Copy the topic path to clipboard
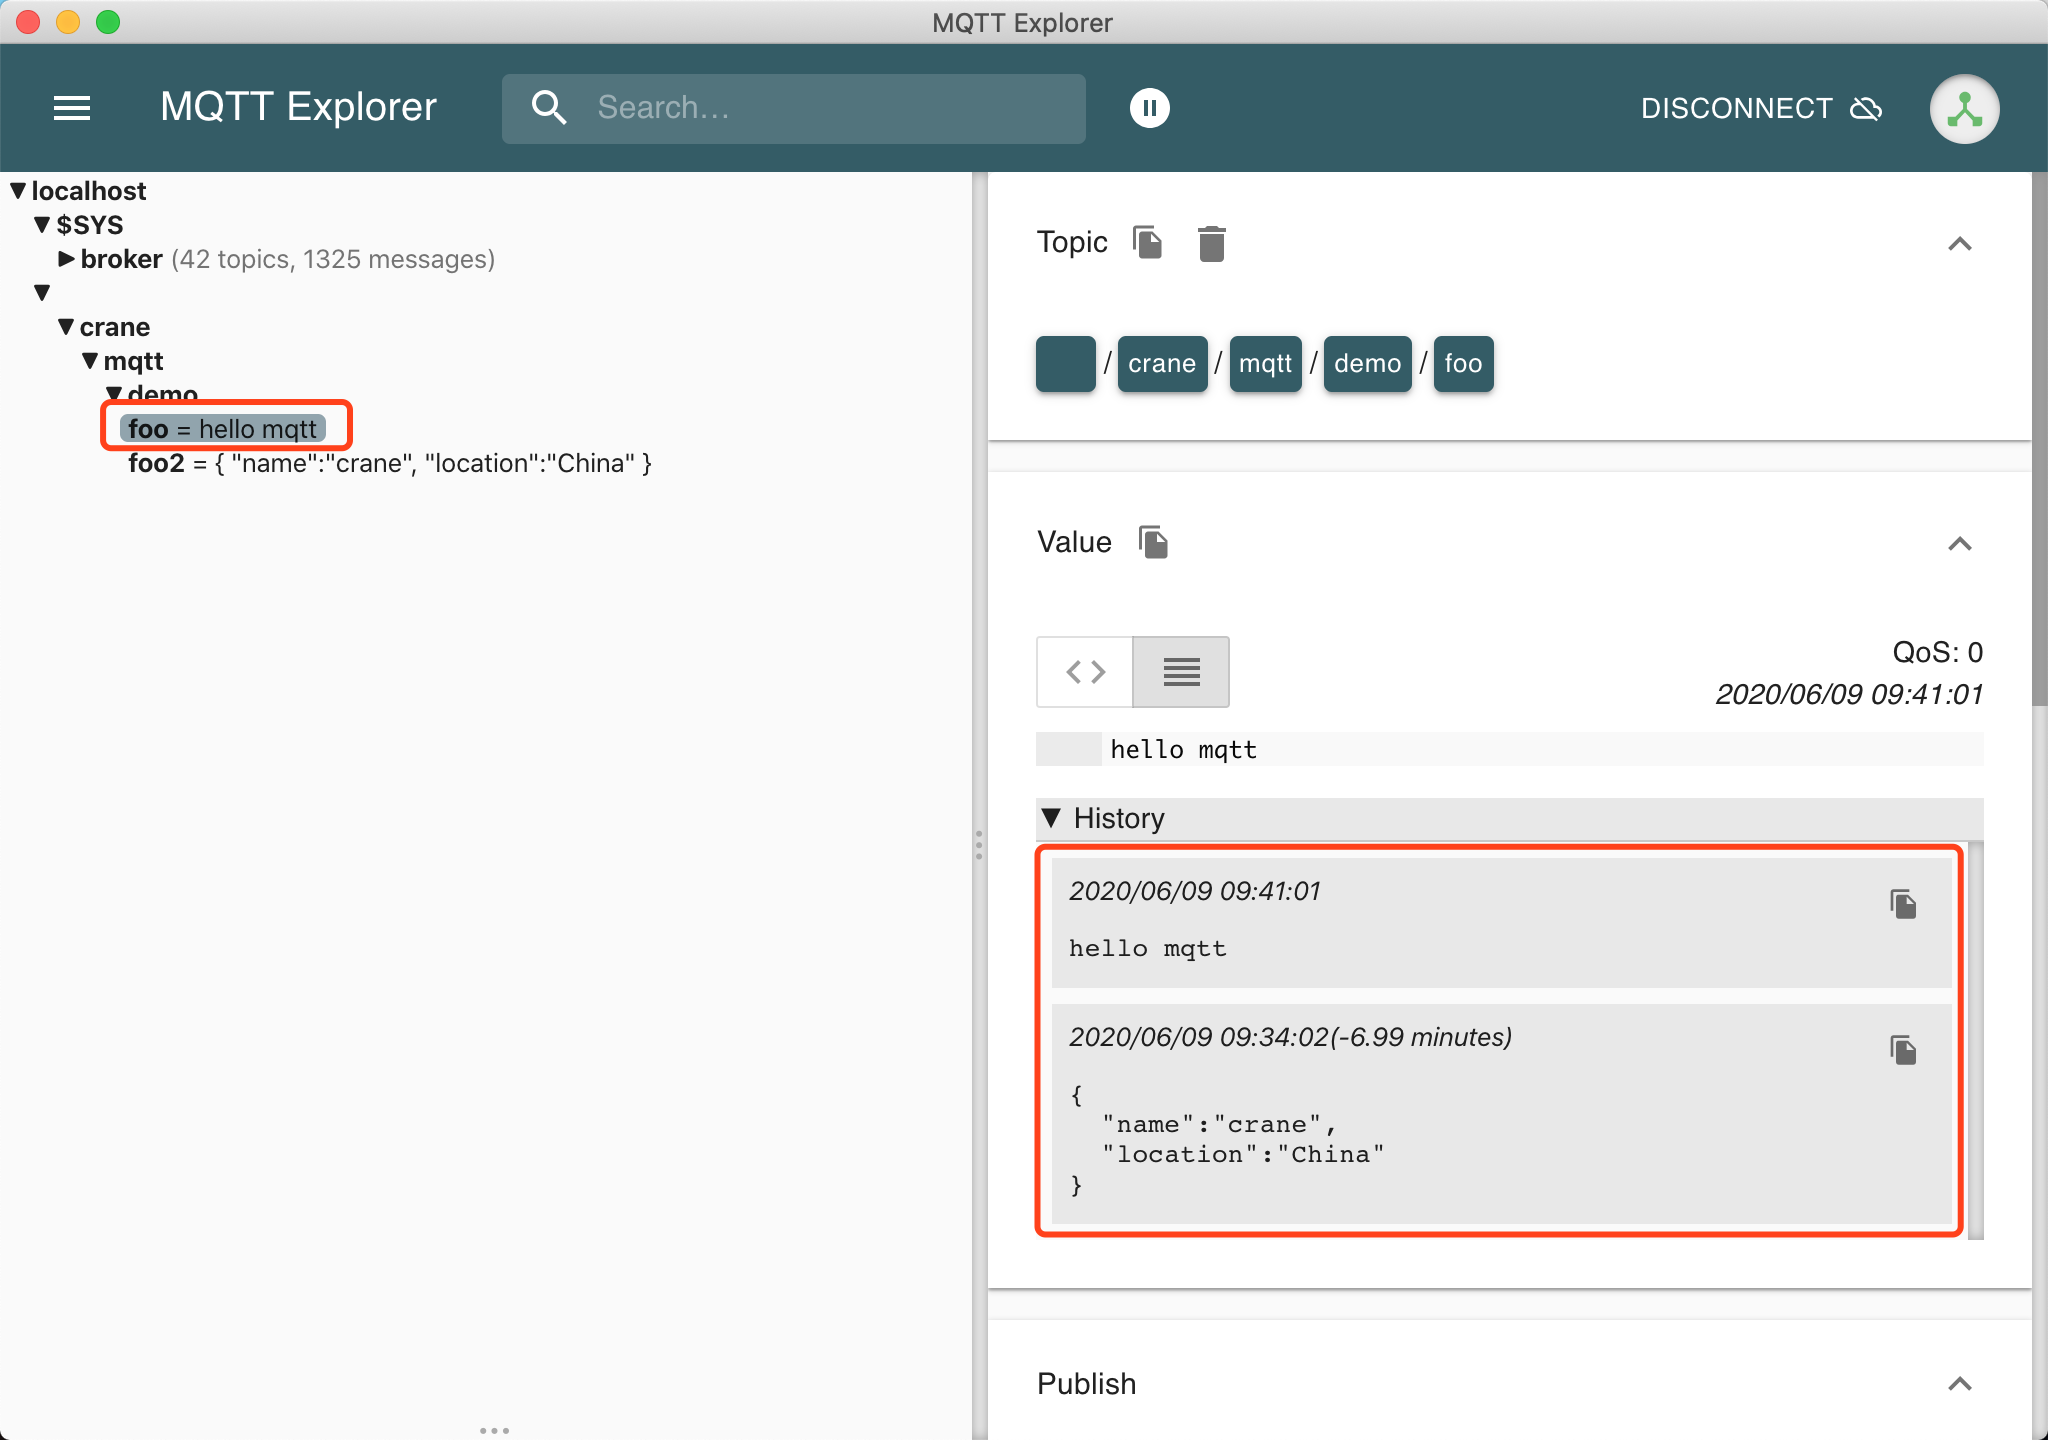The height and width of the screenshot is (1440, 2048). pyautogui.click(x=1147, y=243)
